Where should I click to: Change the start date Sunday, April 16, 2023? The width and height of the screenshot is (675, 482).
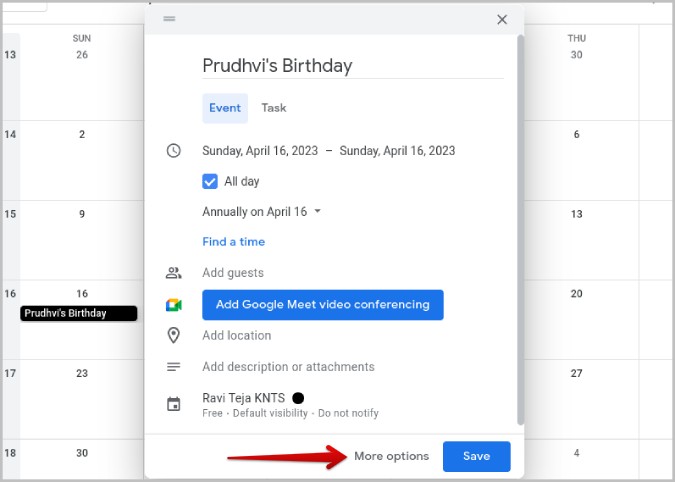point(260,151)
